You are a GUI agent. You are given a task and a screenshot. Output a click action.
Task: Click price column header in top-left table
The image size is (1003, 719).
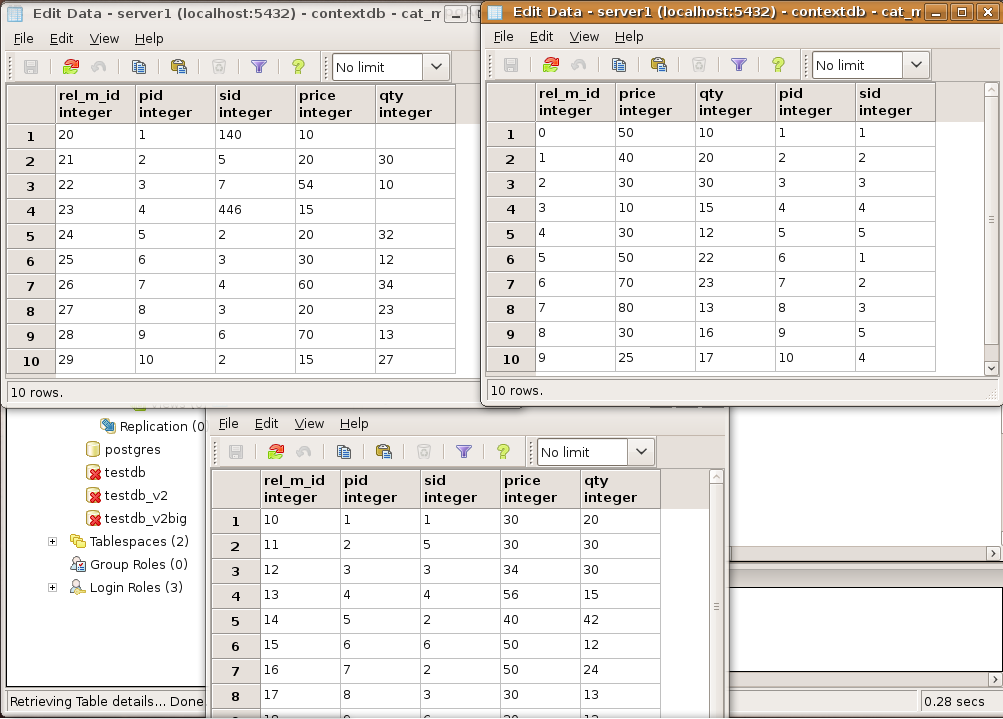pyautogui.click(x=335, y=104)
